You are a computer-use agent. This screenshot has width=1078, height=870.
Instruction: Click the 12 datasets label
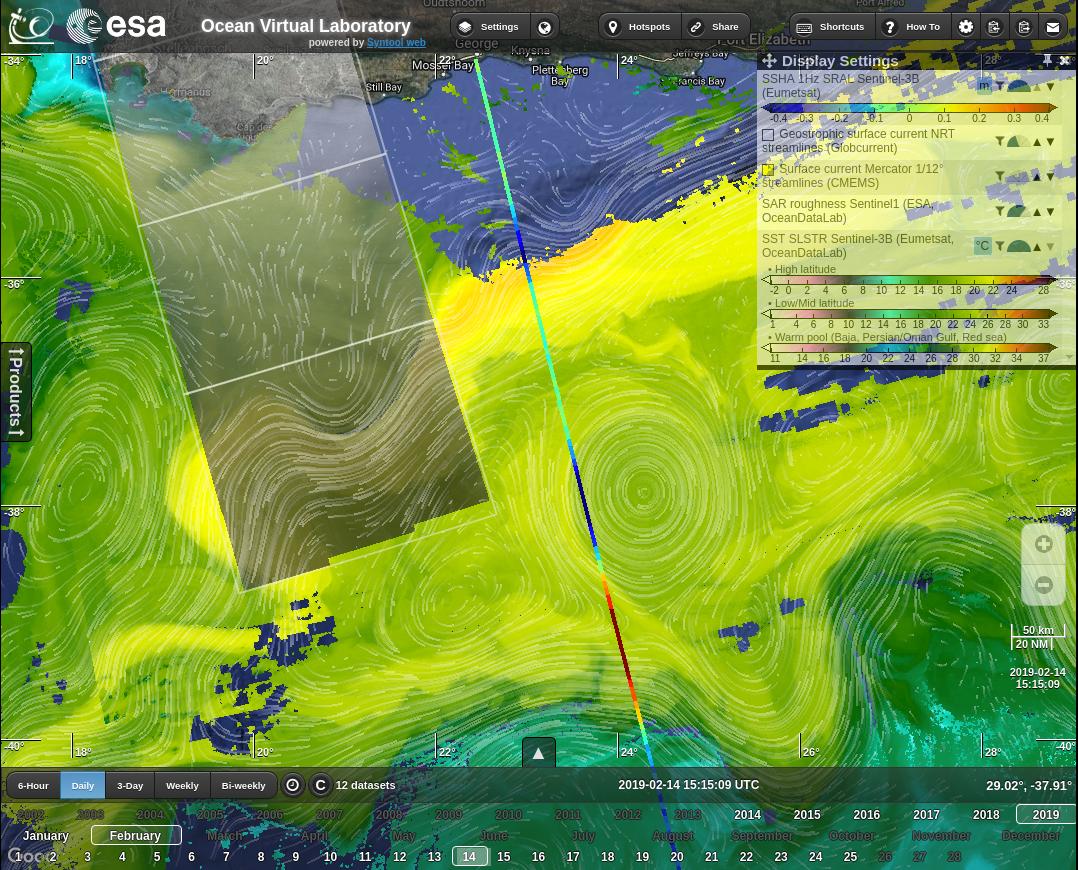[365, 785]
